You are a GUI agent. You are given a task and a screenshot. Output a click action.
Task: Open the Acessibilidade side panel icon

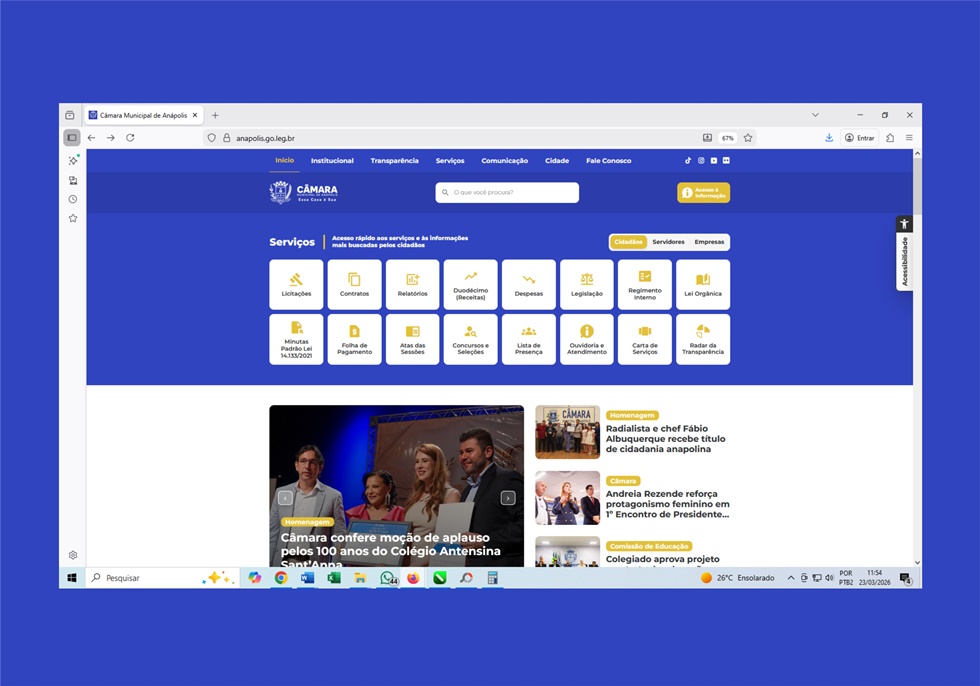(904, 225)
